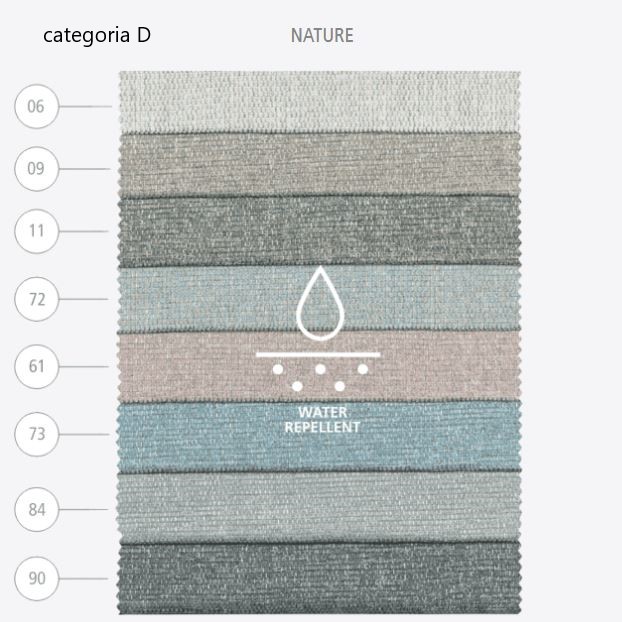Select the 06 color code circle
Screen dimensions: 622x622
[x=36, y=106]
